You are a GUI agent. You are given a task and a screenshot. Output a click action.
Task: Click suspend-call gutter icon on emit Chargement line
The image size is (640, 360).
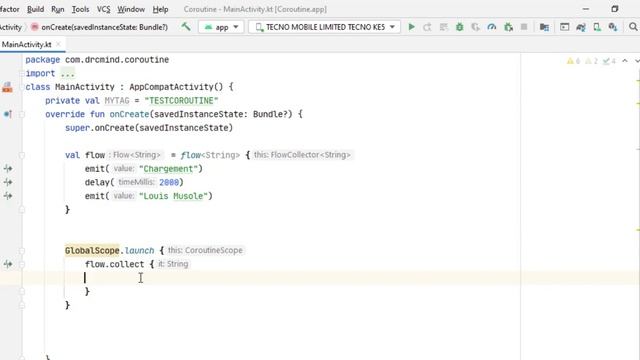click(x=8, y=168)
